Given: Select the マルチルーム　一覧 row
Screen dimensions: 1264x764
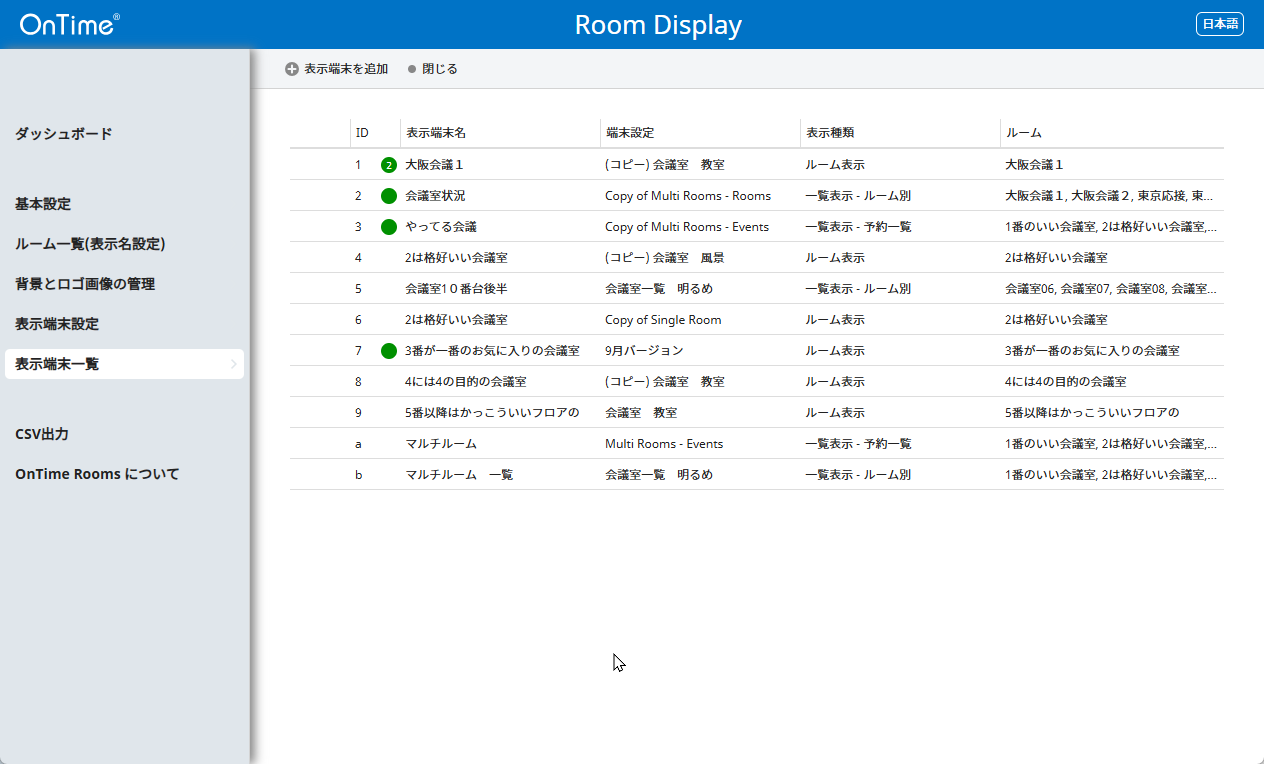Looking at the screenshot, I should click(459, 474).
